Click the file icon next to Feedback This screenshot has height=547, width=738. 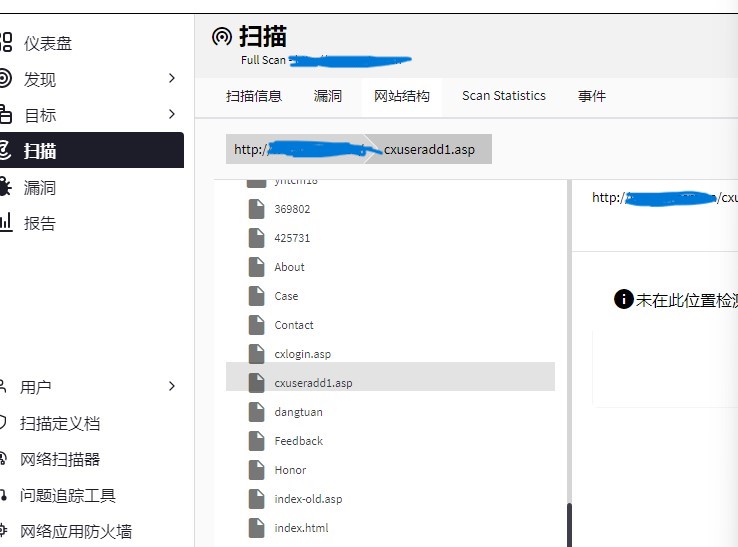[x=257, y=441]
